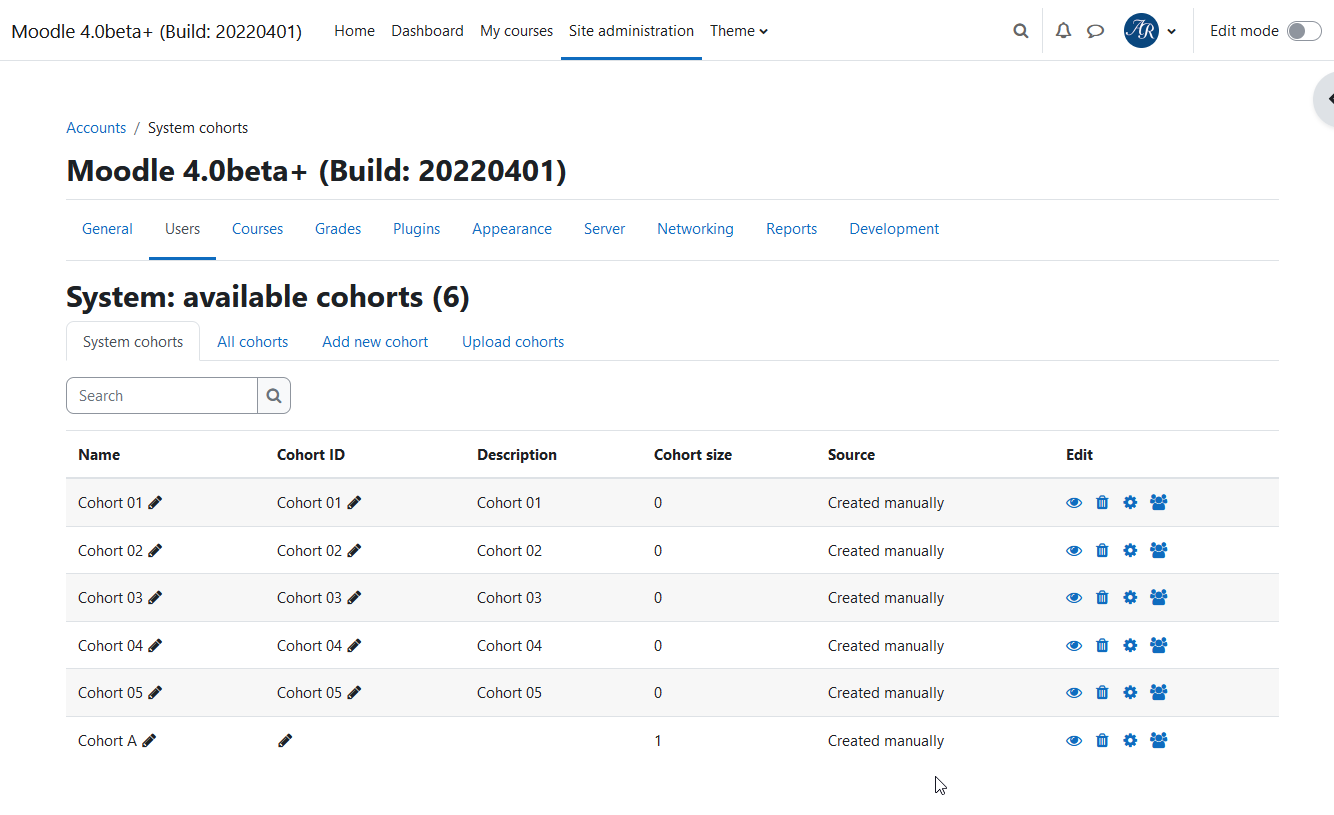This screenshot has height=815, width=1334.
Task: Edit Cohort ID pencil in Cohort 04 row
Action: click(354, 646)
